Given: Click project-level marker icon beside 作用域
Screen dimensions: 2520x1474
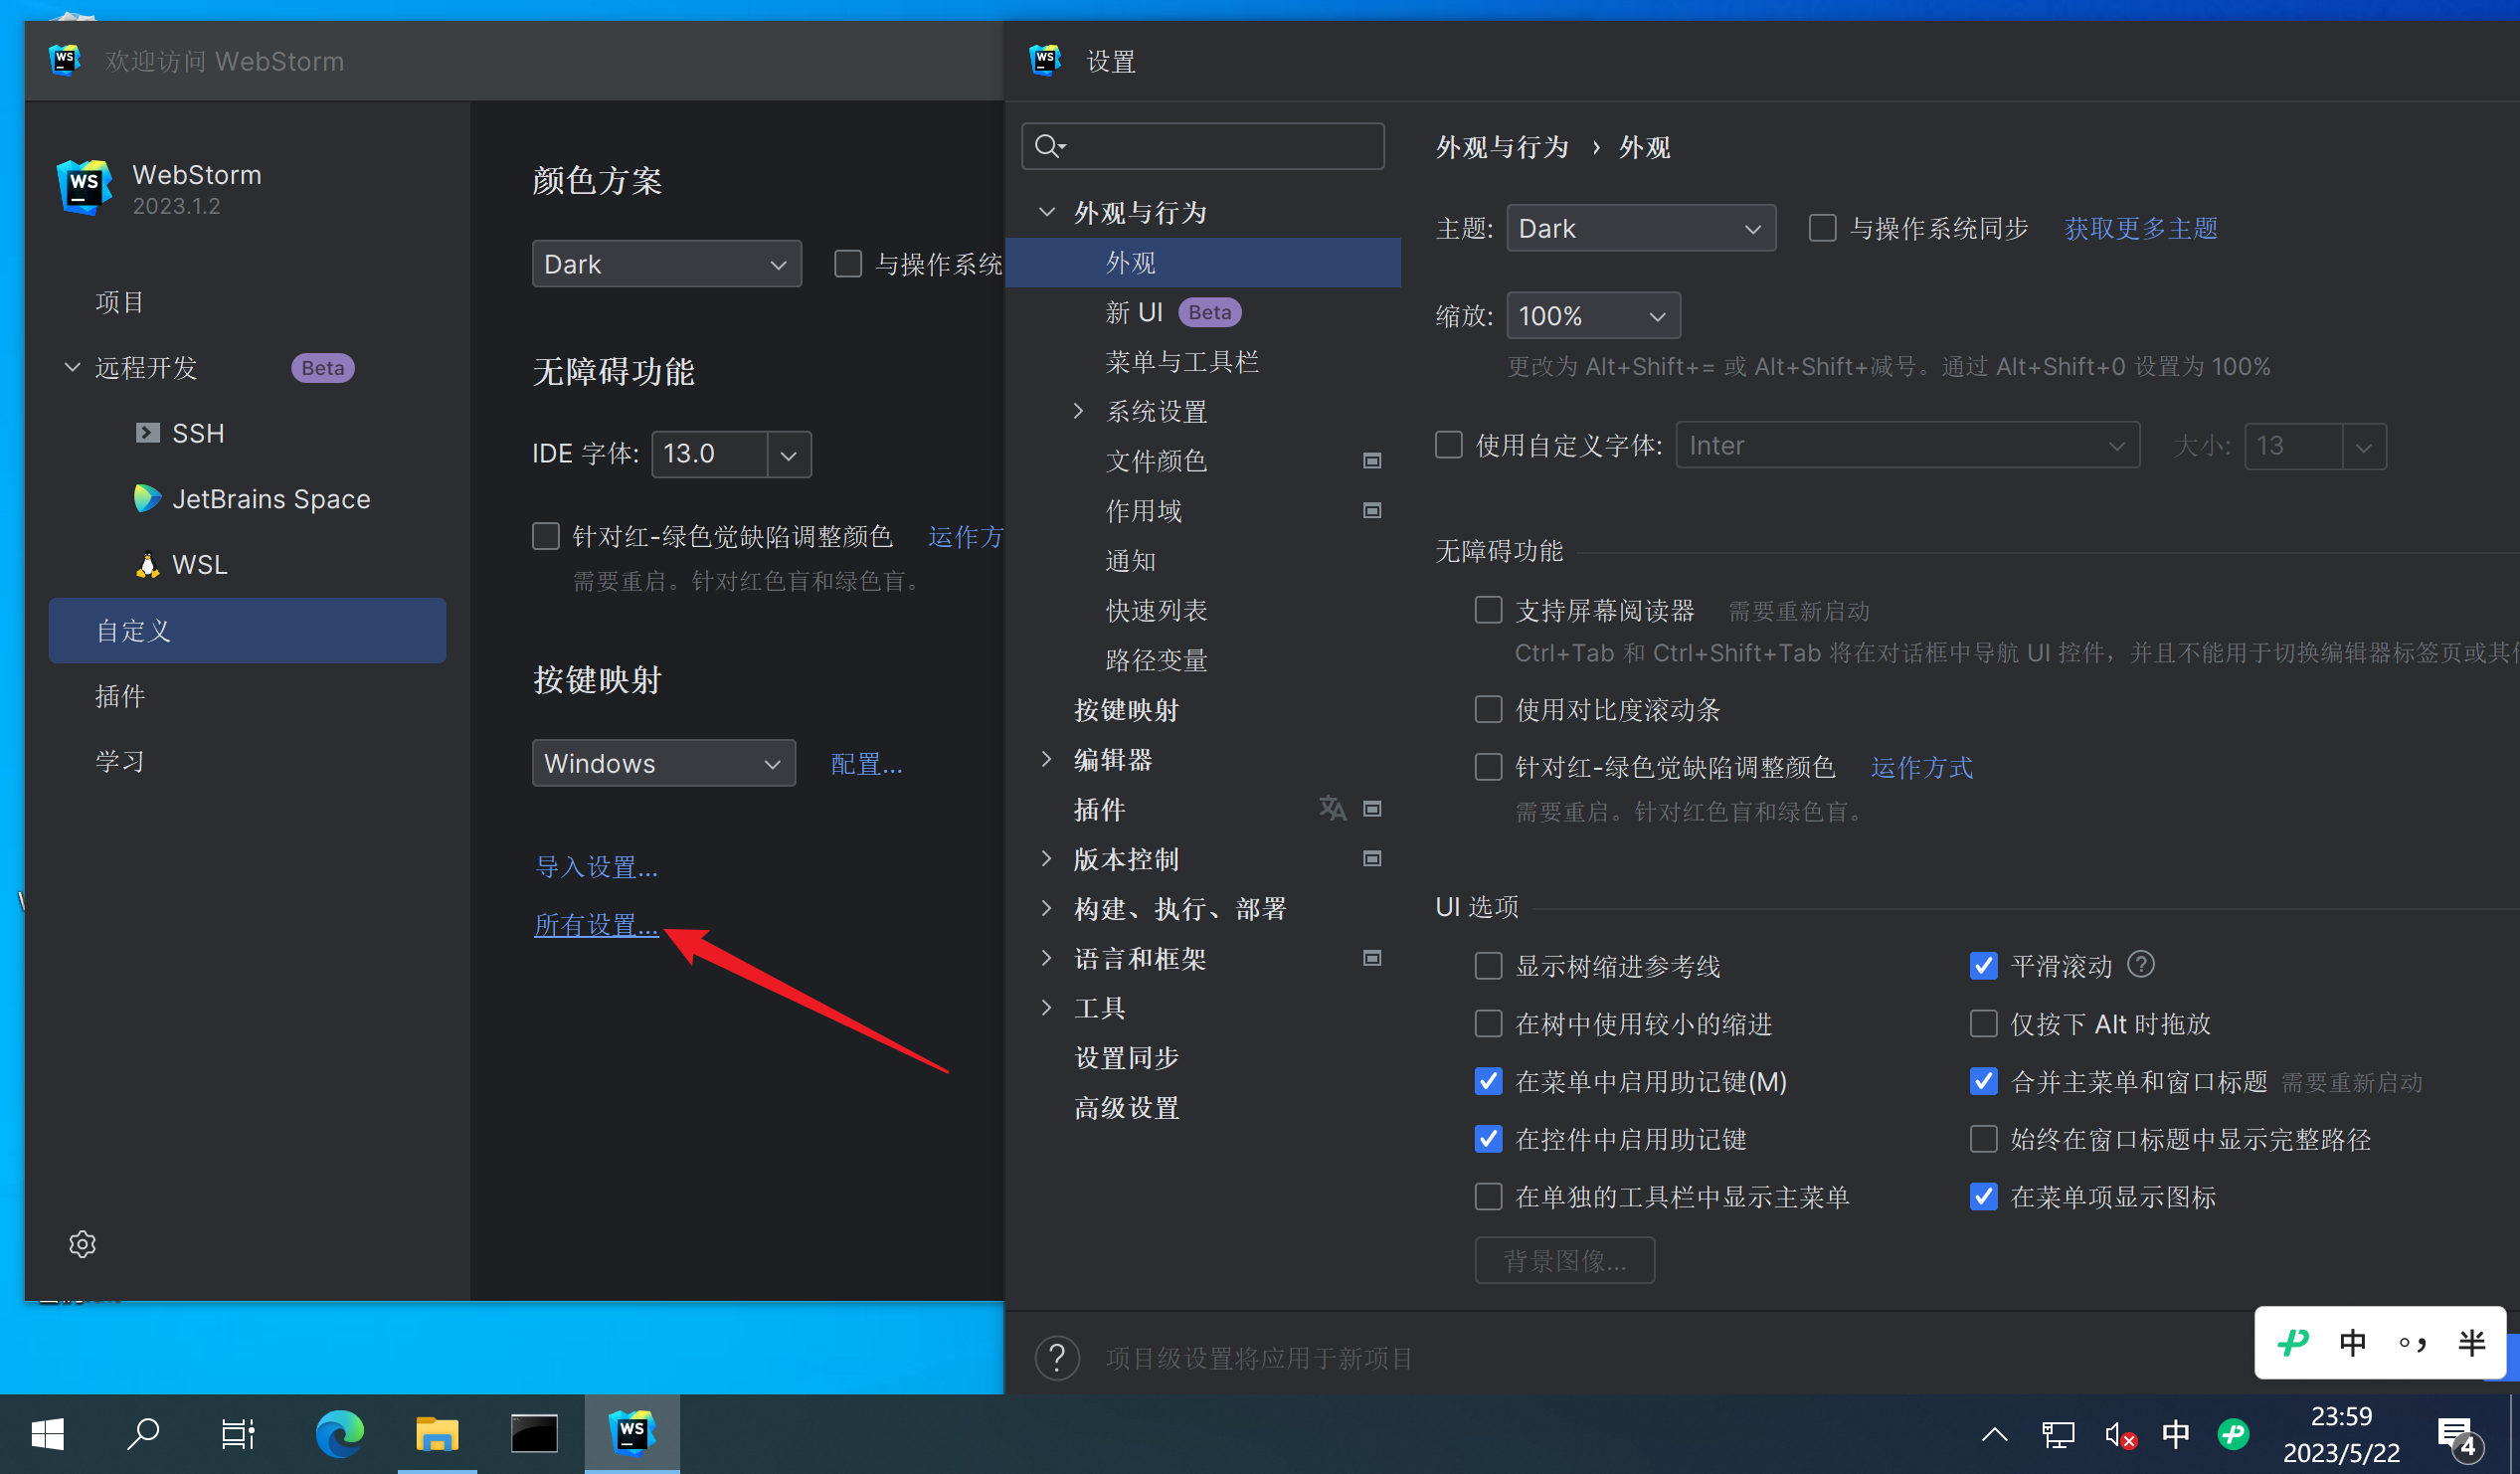Looking at the screenshot, I should pyautogui.click(x=1372, y=511).
